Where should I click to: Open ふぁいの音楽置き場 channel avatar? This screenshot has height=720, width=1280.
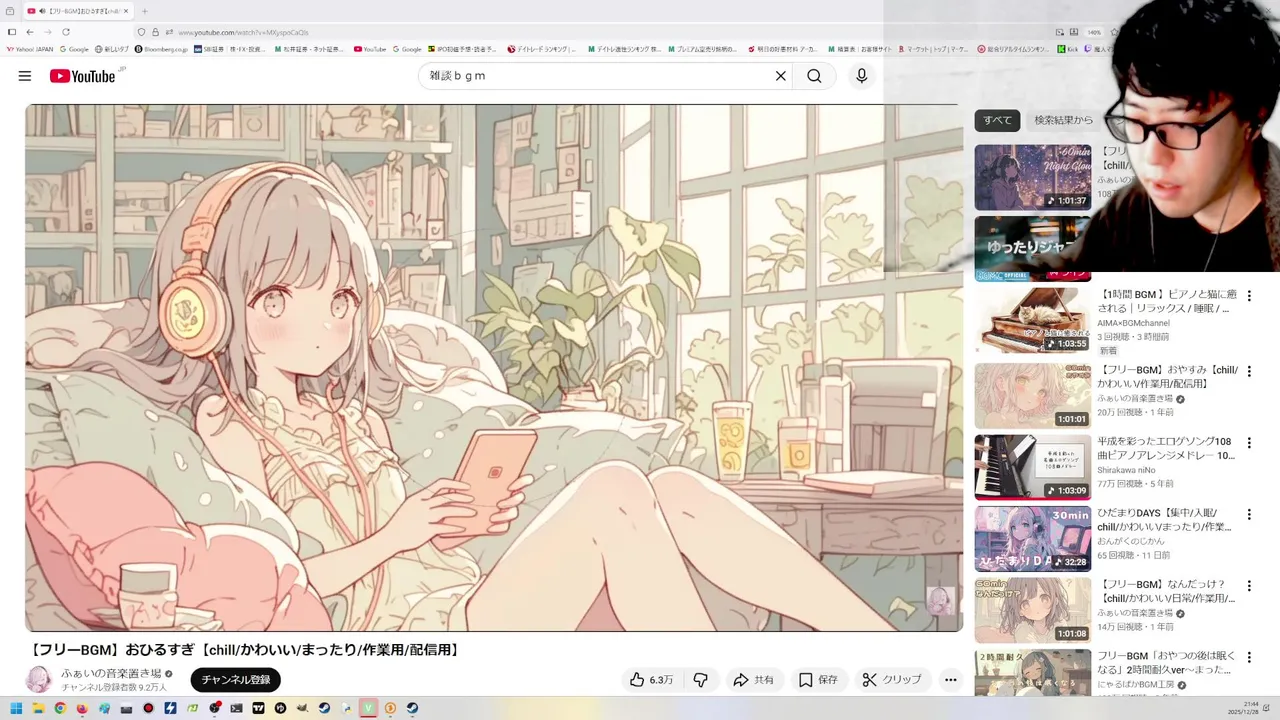pyautogui.click(x=39, y=680)
